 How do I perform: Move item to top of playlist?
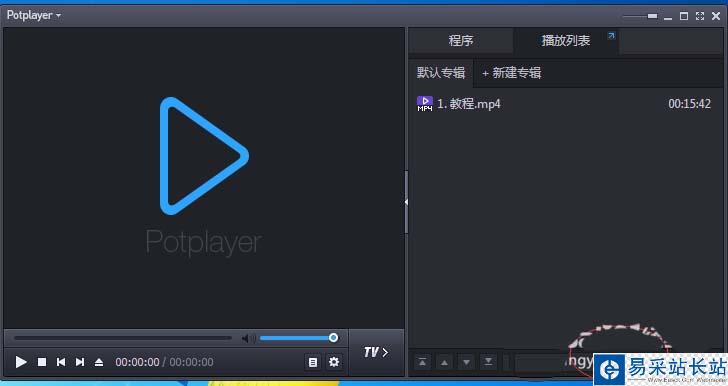click(x=422, y=362)
